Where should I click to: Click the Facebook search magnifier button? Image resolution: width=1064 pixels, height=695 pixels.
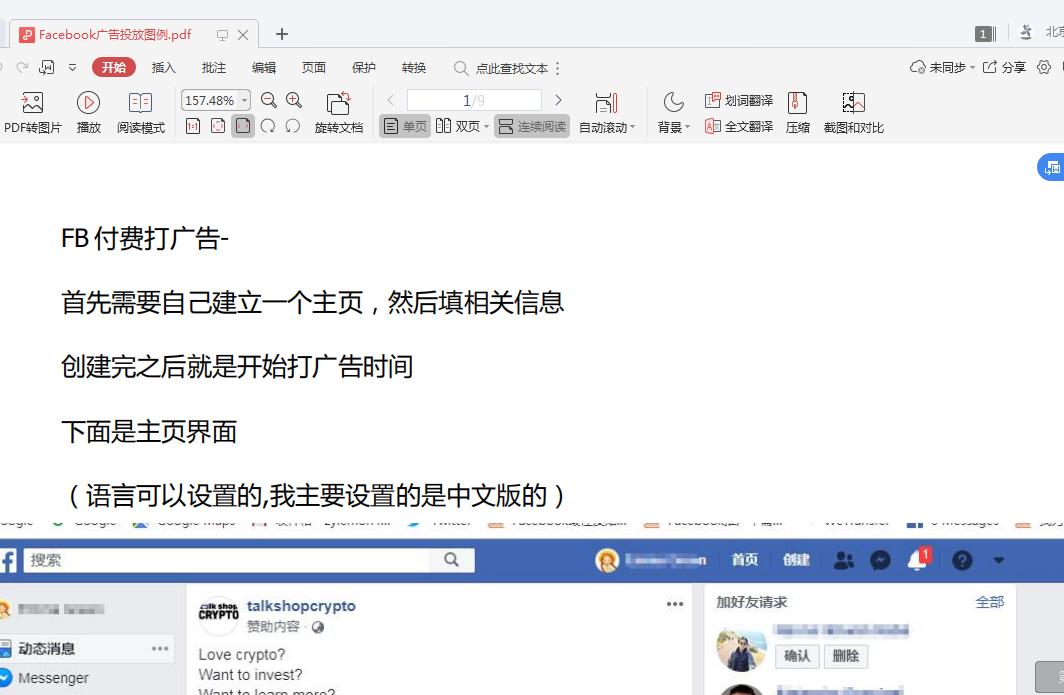pos(451,560)
